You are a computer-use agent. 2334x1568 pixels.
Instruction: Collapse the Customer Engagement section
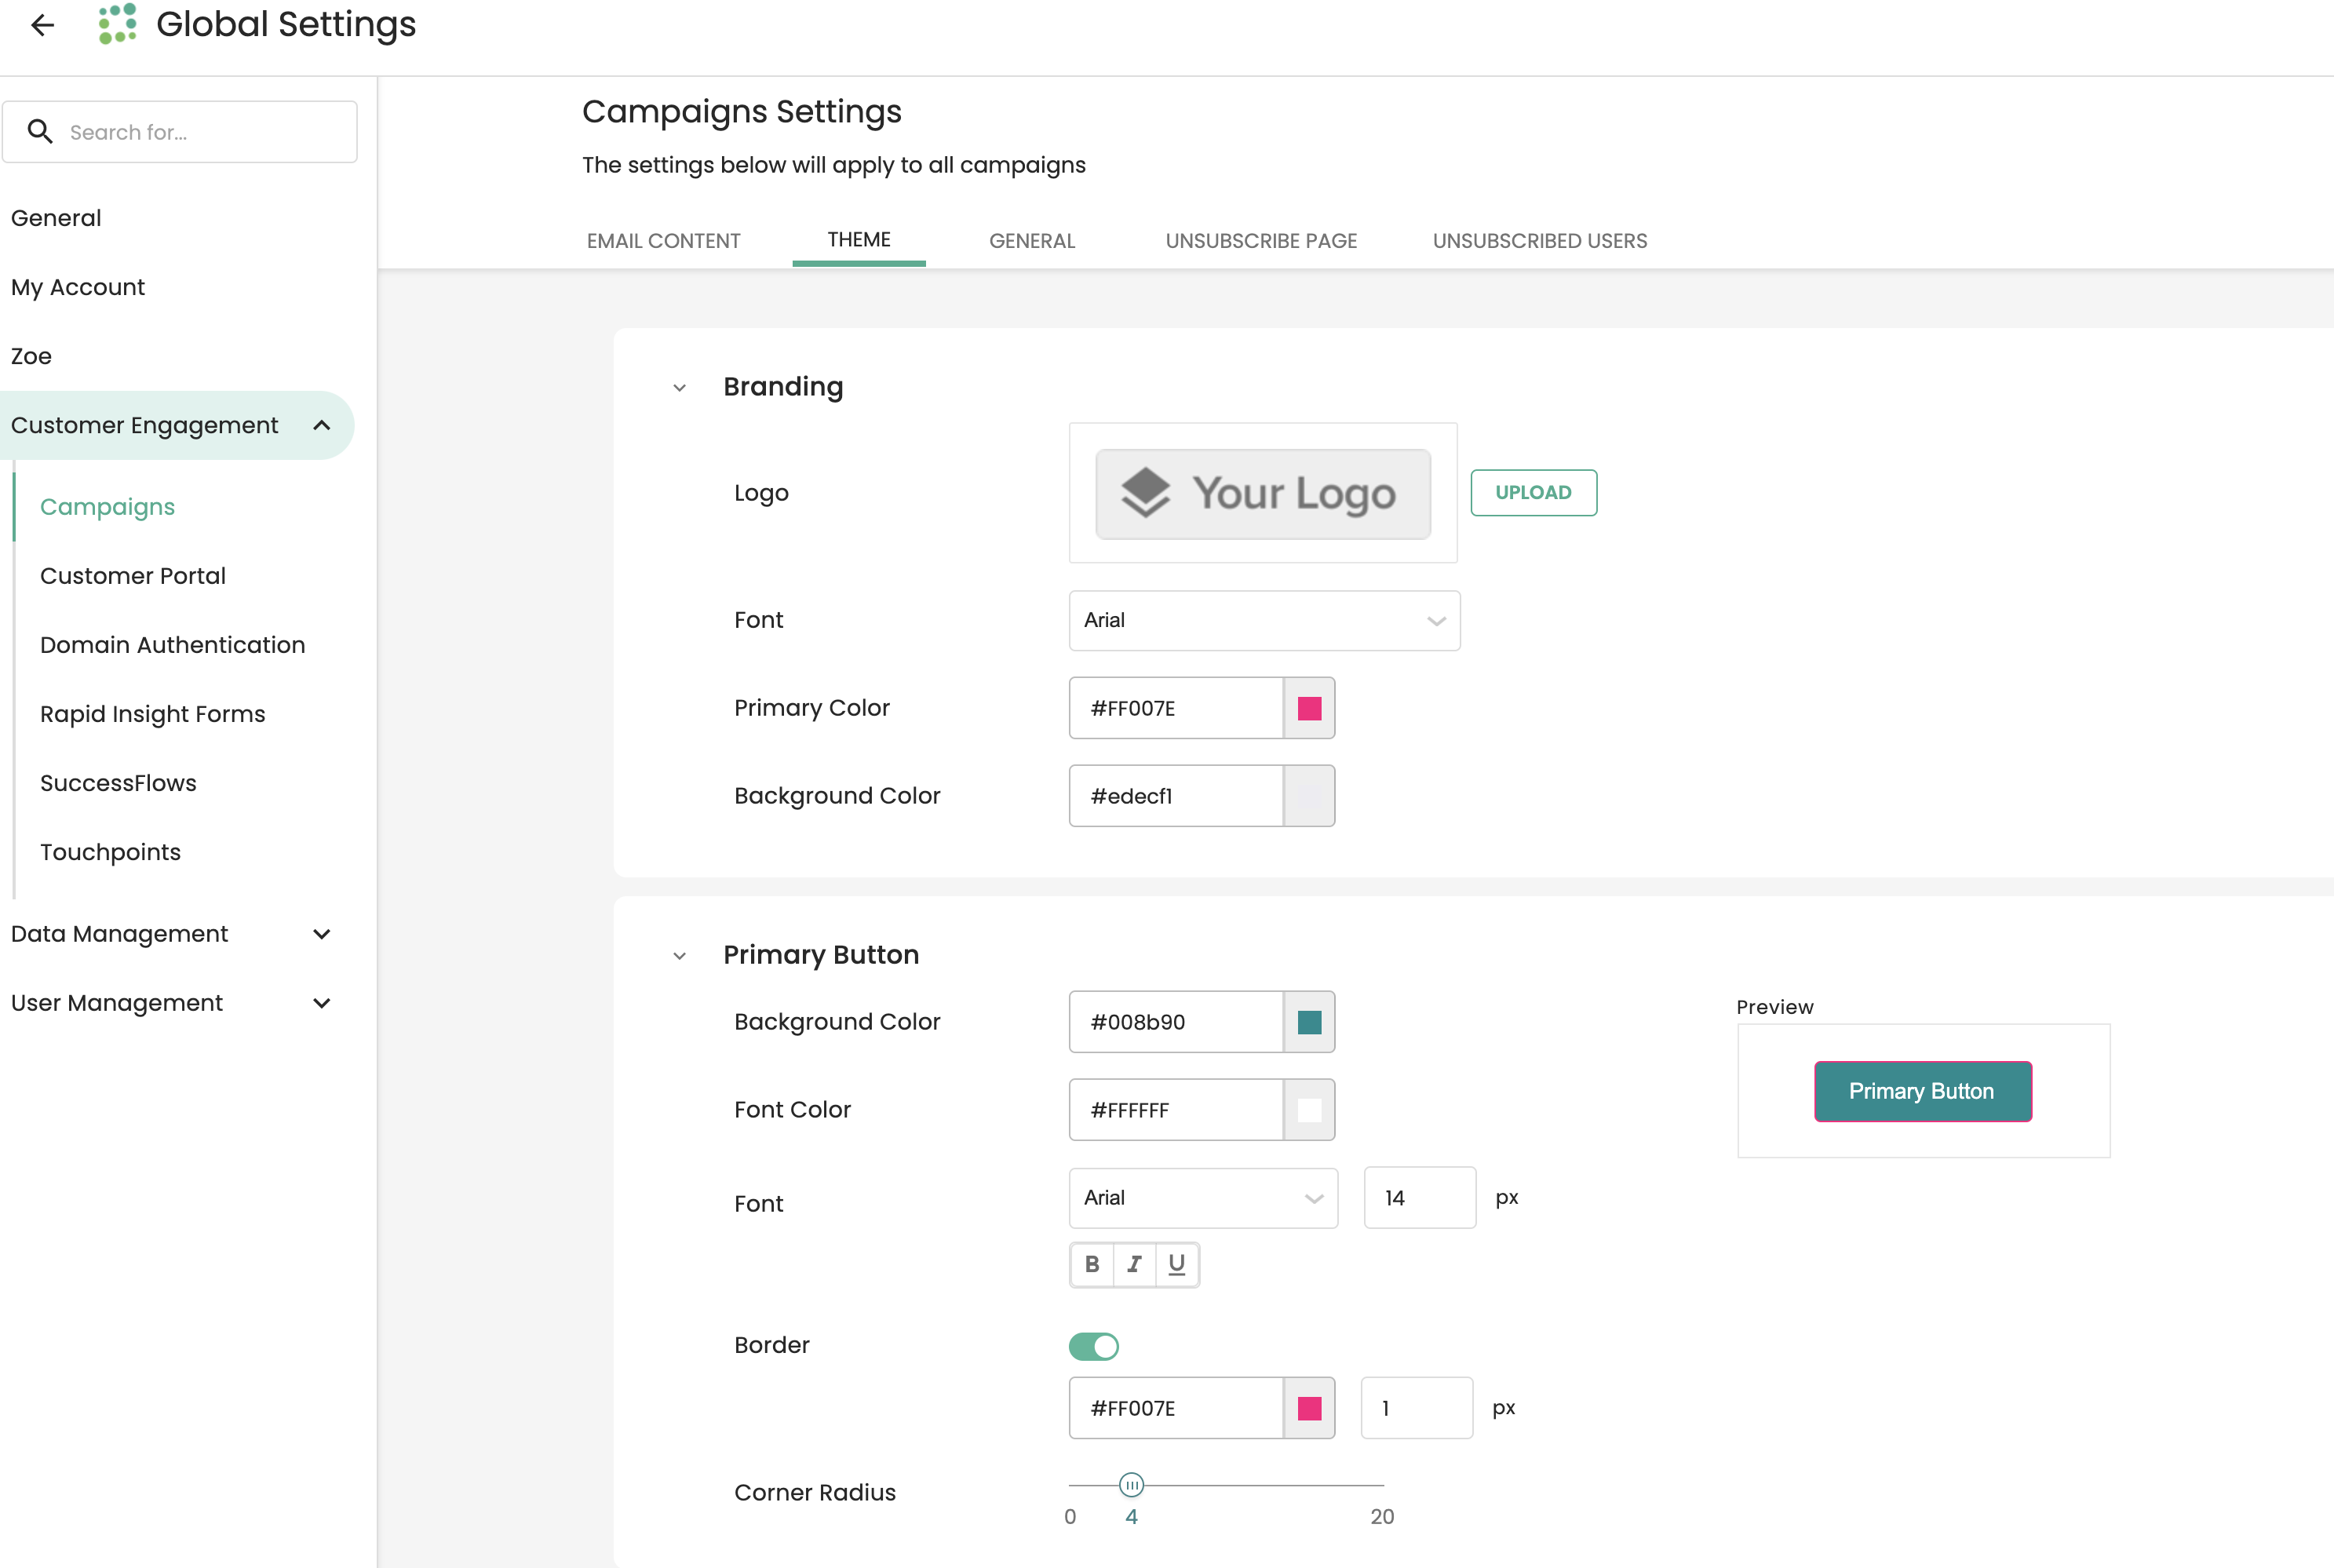tap(321, 425)
